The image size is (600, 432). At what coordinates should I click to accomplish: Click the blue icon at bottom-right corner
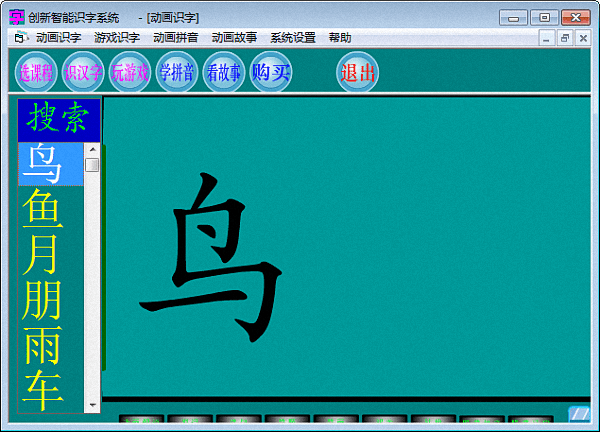tap(579, 414)
